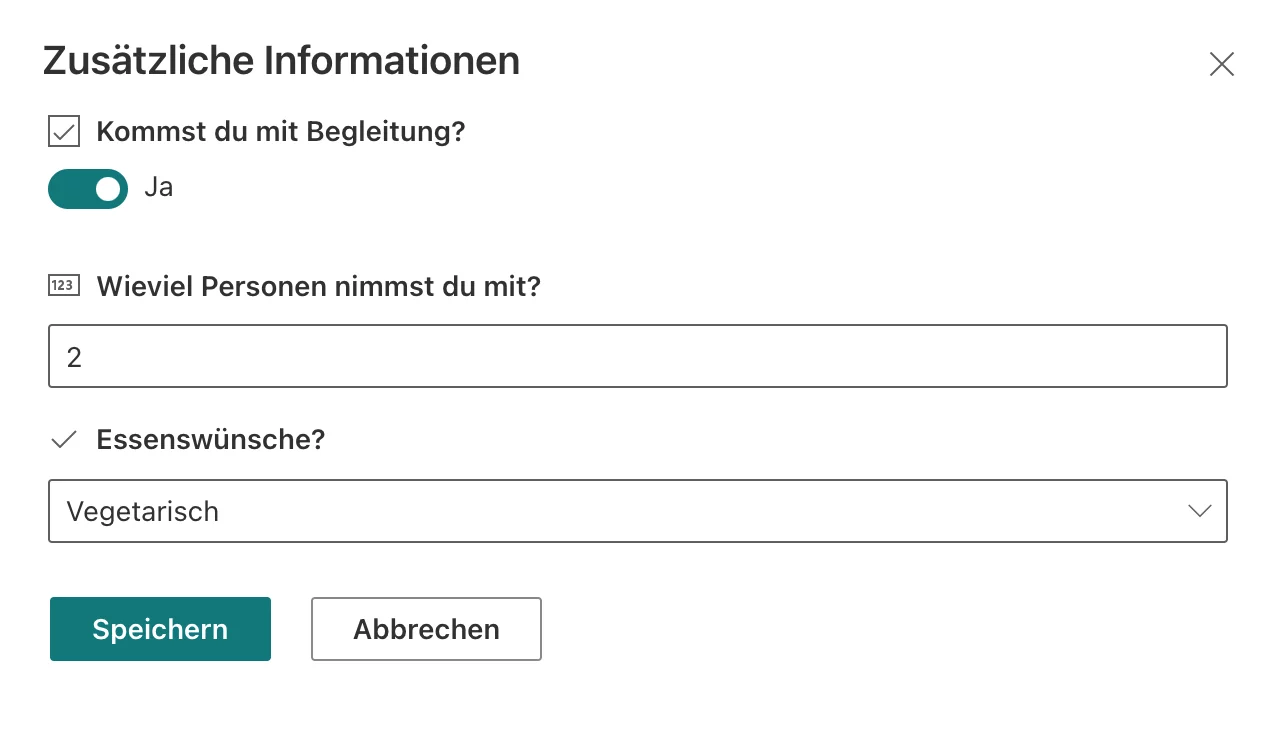Click the Essenswünsche question label
This screenshot has width=1280, height=750.
pyautogui.click(x=211, y=439)
